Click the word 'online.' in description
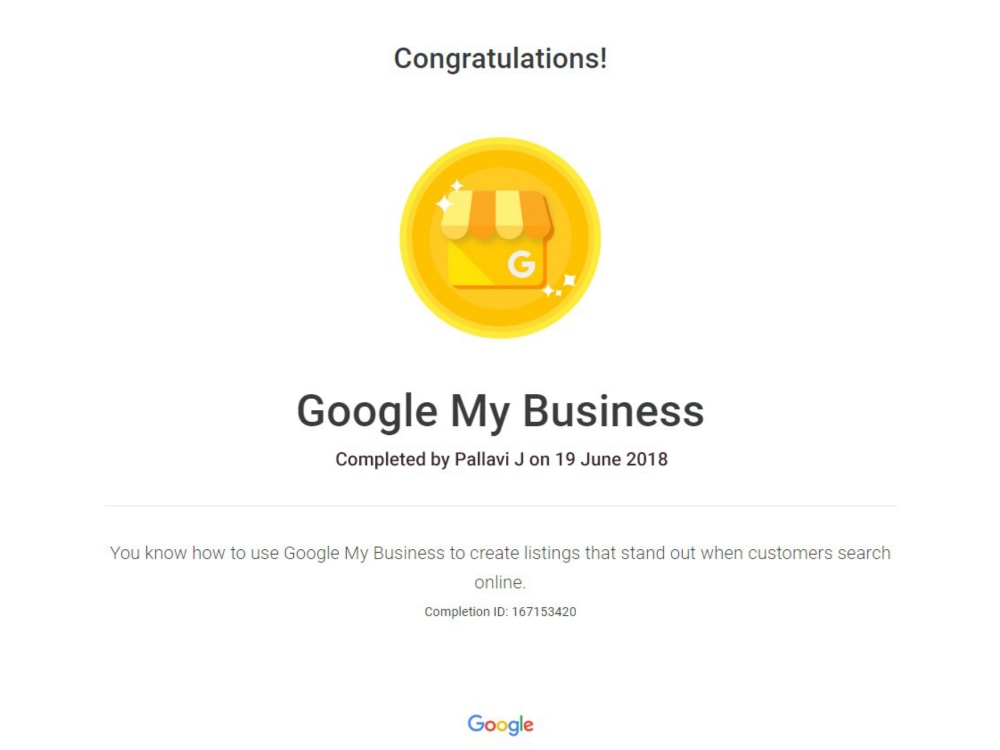 click(500, 582)
